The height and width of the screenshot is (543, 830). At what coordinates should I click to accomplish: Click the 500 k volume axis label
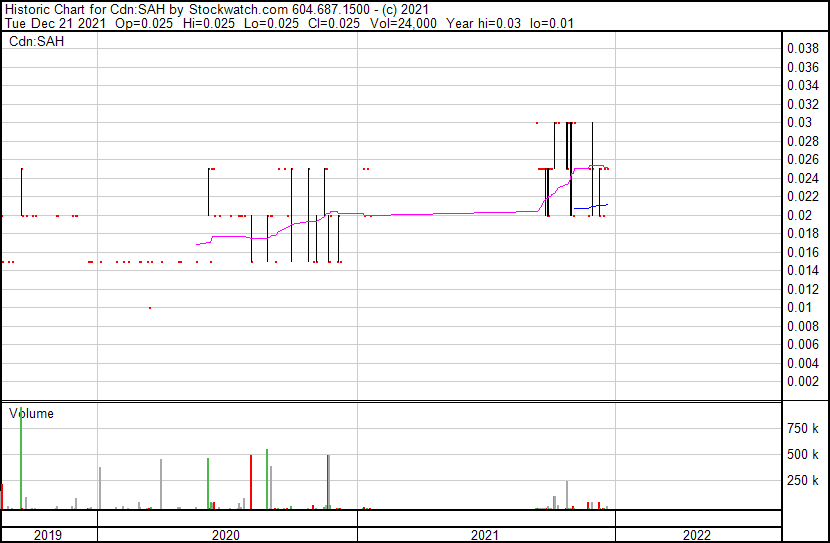(x=803, y=455)
